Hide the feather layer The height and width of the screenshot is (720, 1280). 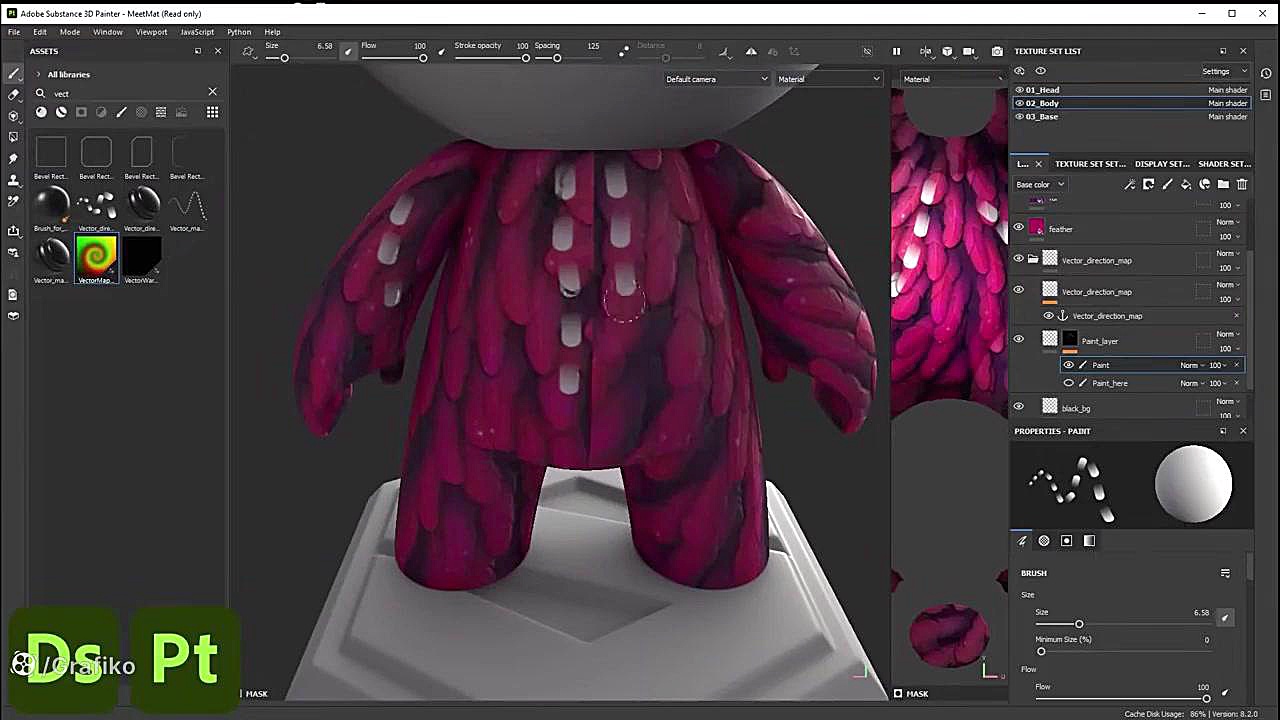1018,228
